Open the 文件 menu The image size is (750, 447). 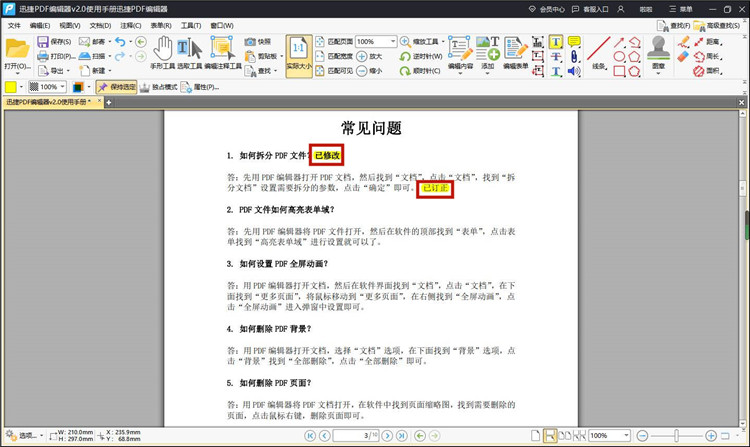coord(14,25)
